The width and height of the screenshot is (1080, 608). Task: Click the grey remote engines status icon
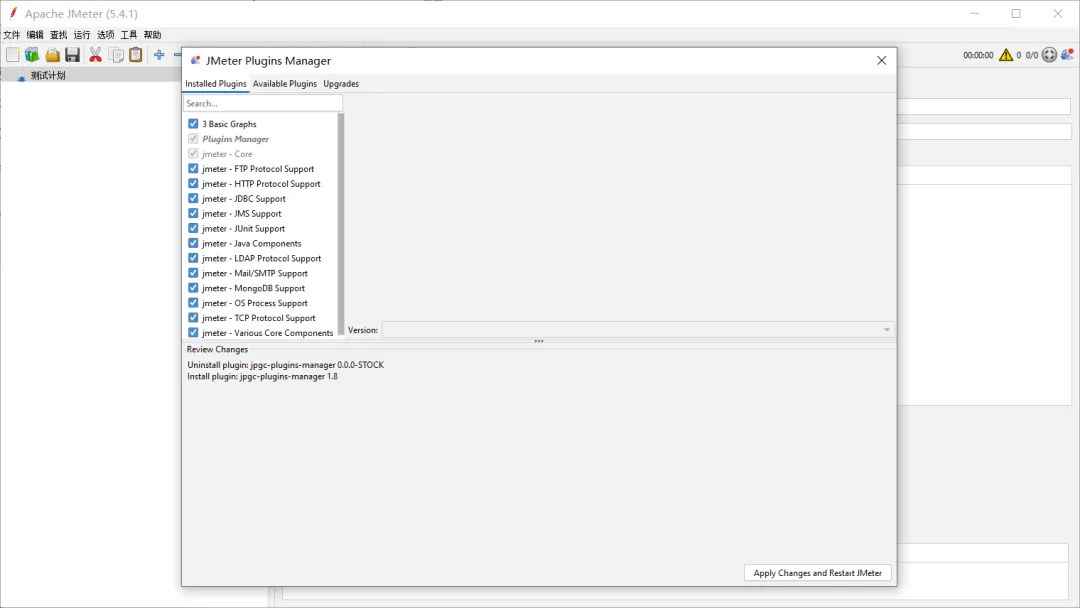pyautogui.click(x=1049, y=55)
